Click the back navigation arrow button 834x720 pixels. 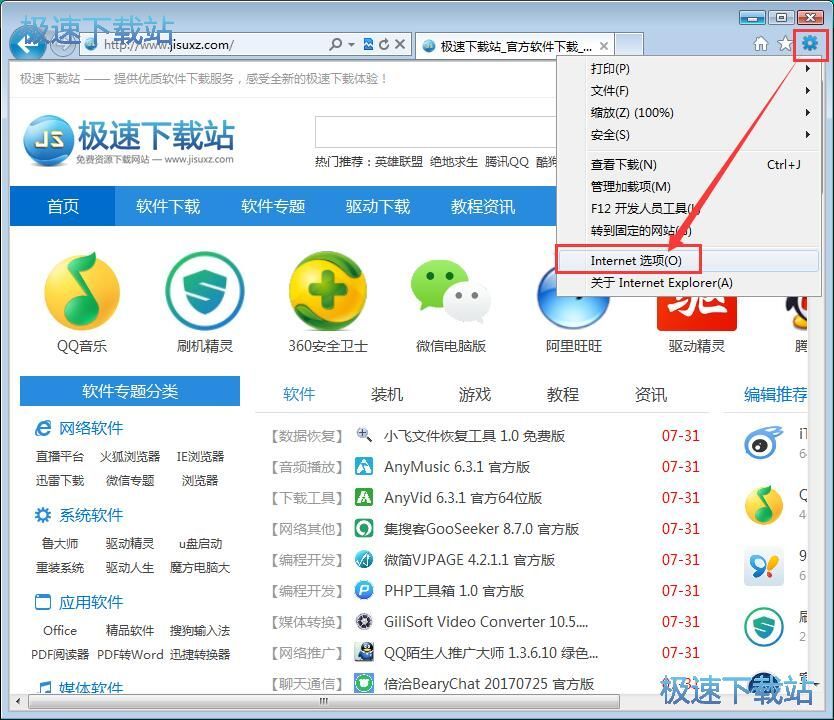pos(28,44)
